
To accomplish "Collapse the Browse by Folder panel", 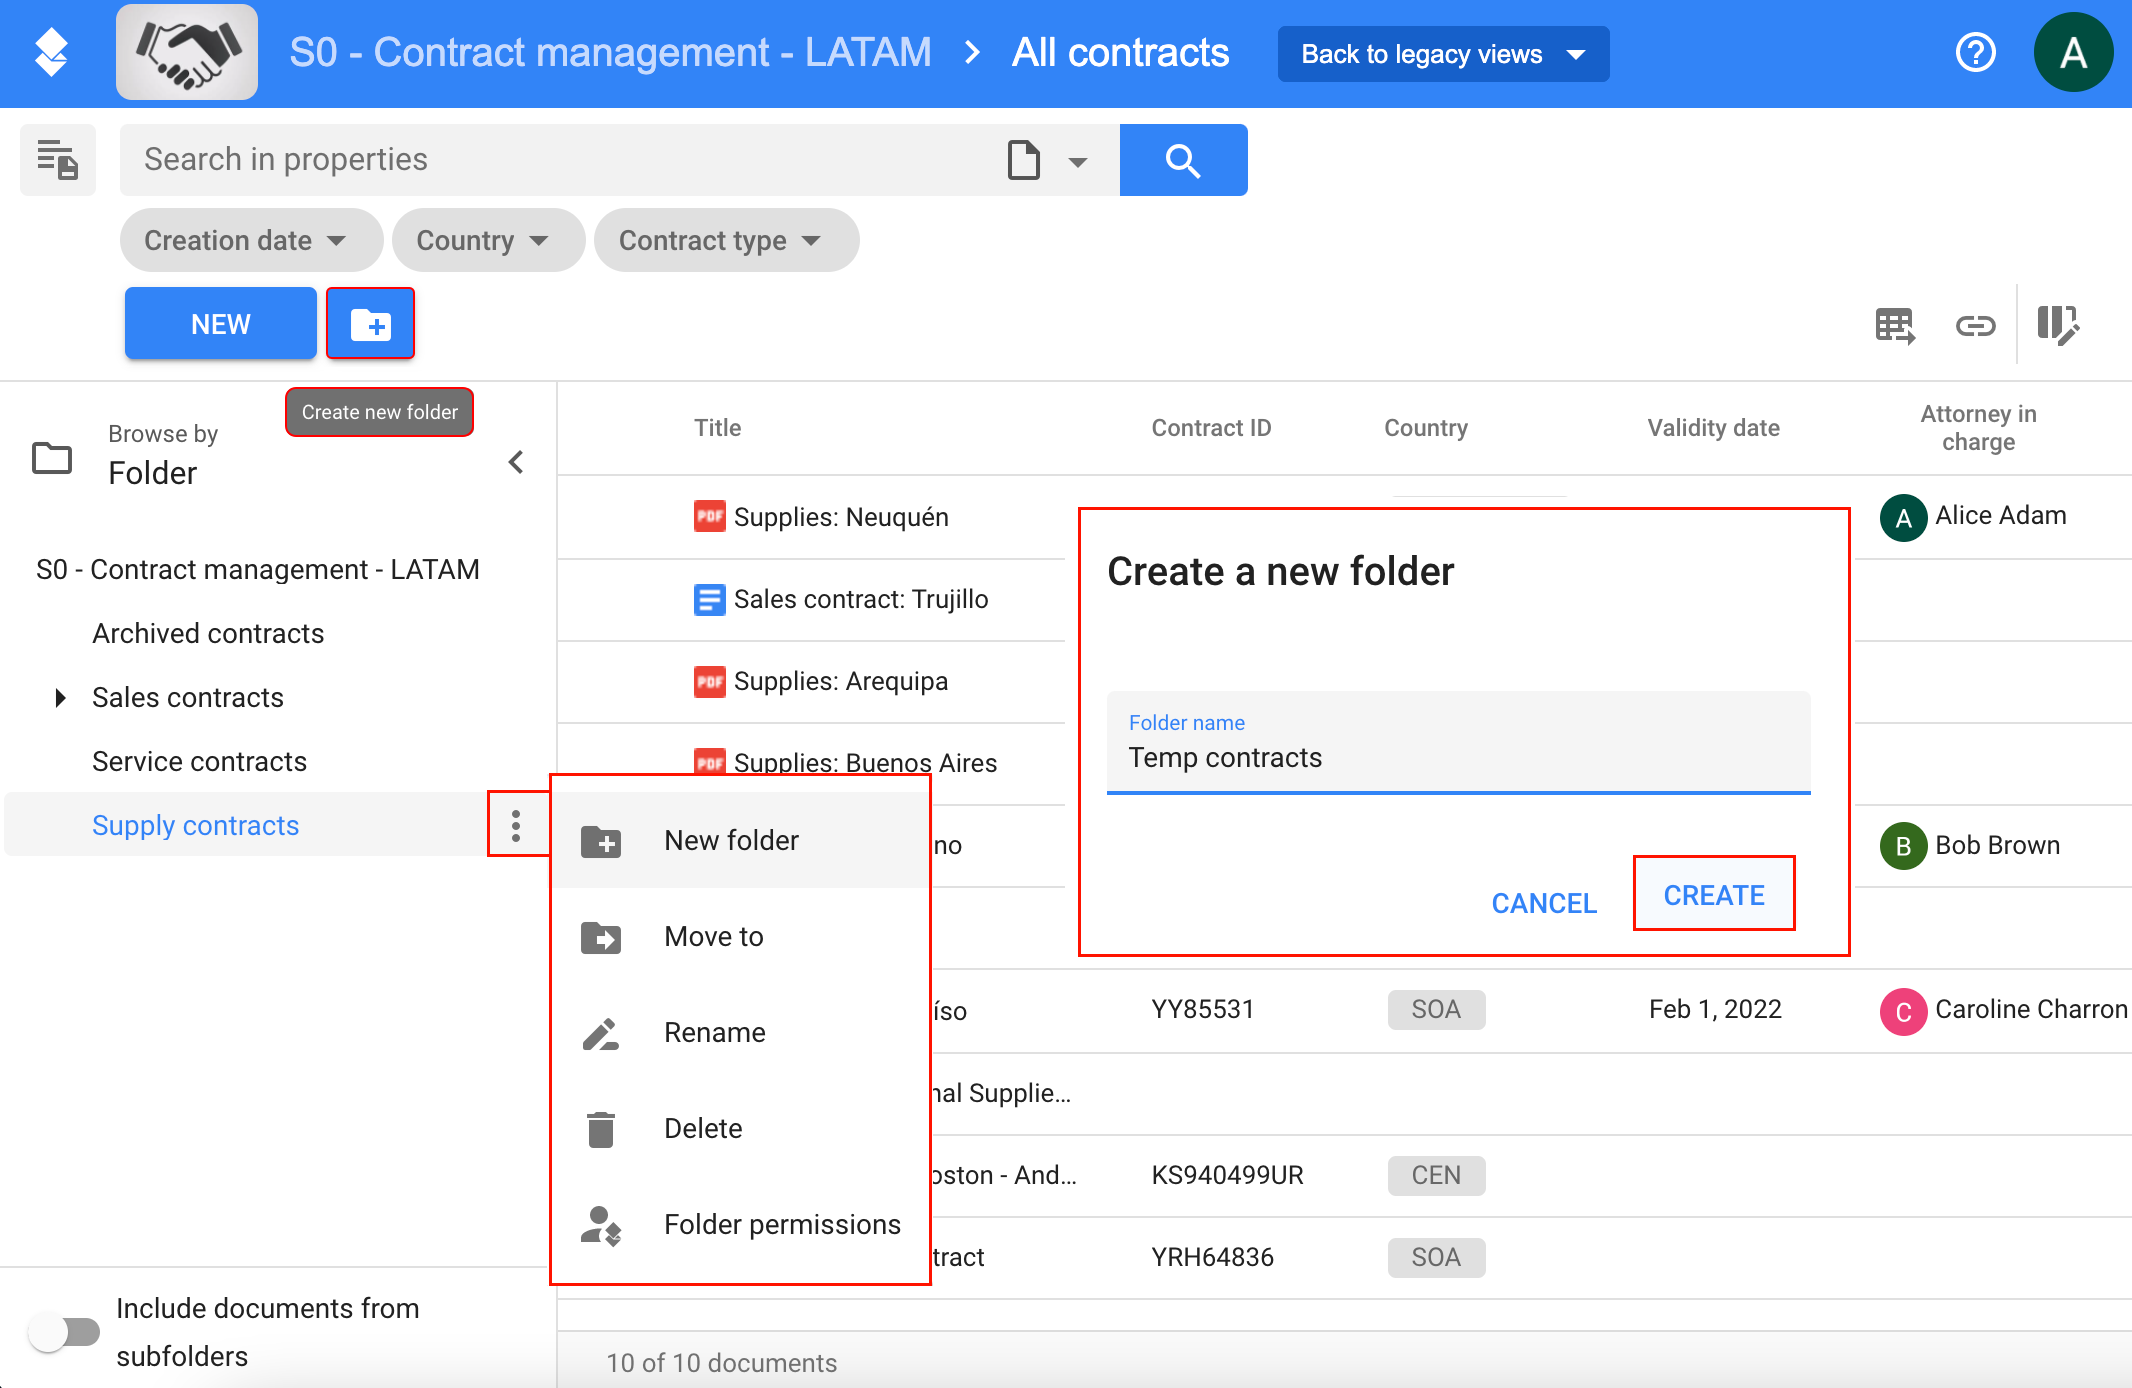I will pos(516,462).
